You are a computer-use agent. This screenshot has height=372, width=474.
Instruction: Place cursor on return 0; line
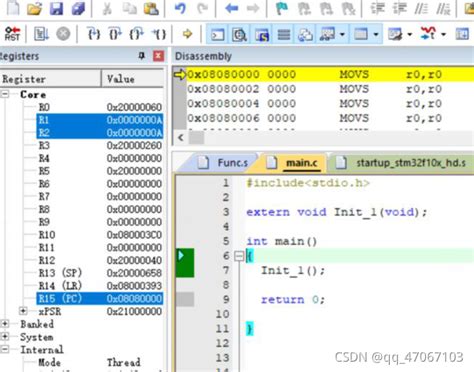293,300
